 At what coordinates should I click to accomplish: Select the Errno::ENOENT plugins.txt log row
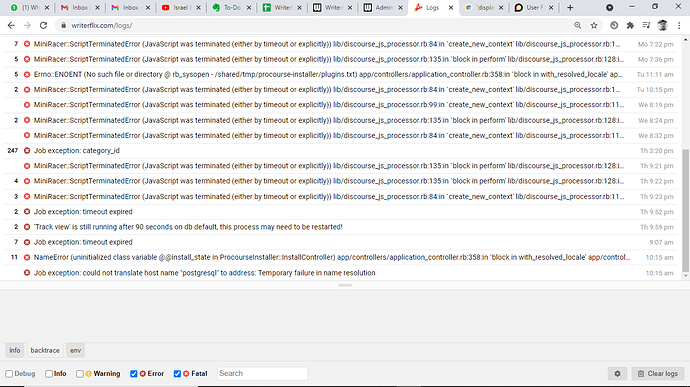click(x=340, y=74)
